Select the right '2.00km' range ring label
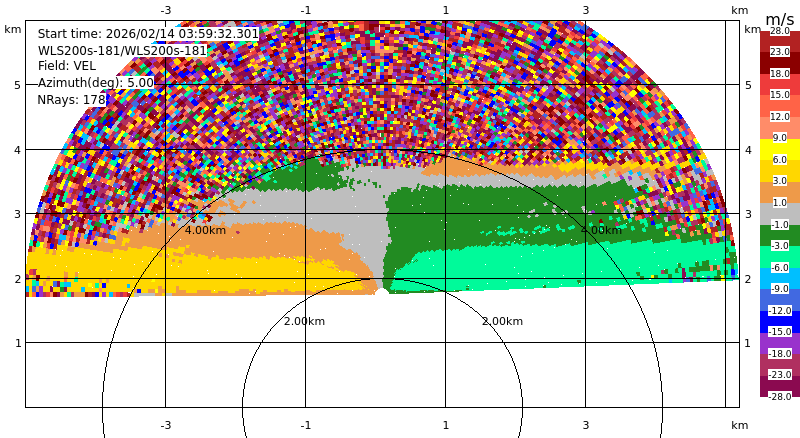 pyautogui.click(x=503, y=322)
